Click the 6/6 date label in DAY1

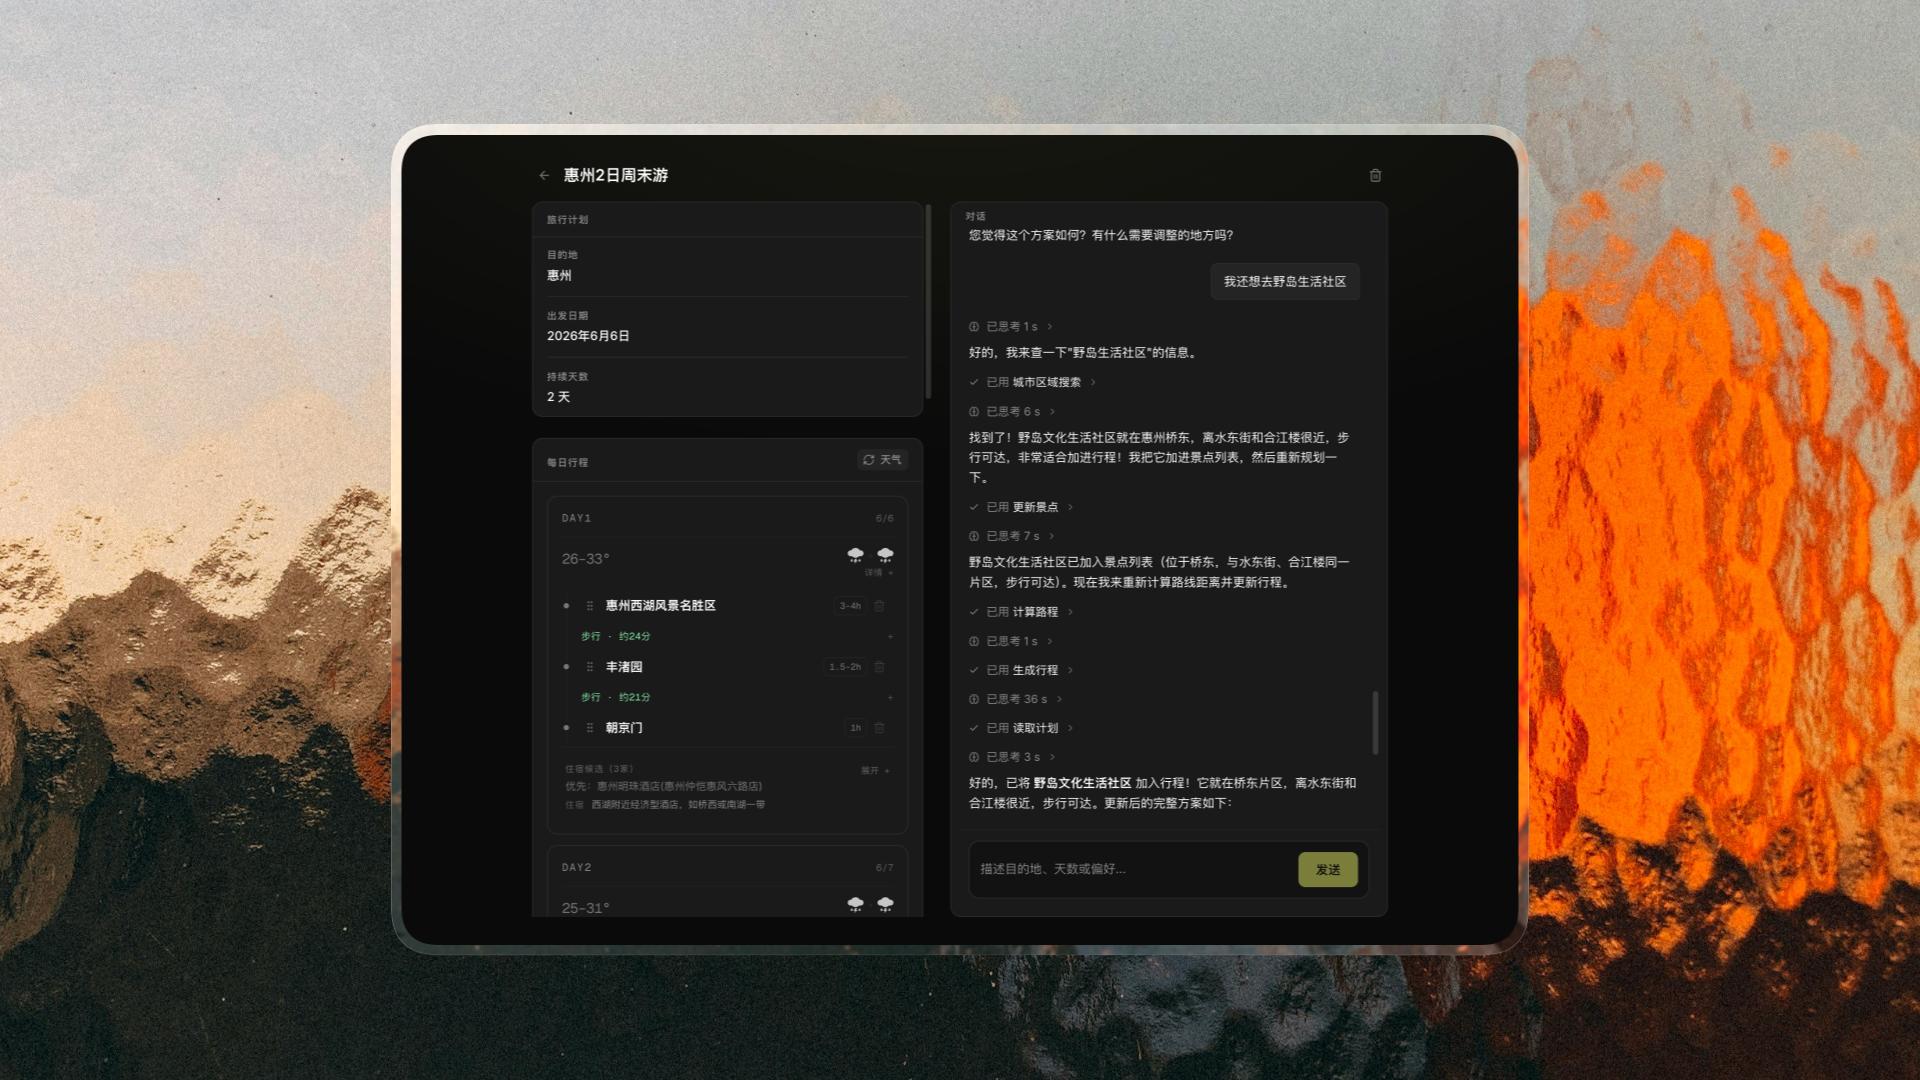click(x=884, y=518)
